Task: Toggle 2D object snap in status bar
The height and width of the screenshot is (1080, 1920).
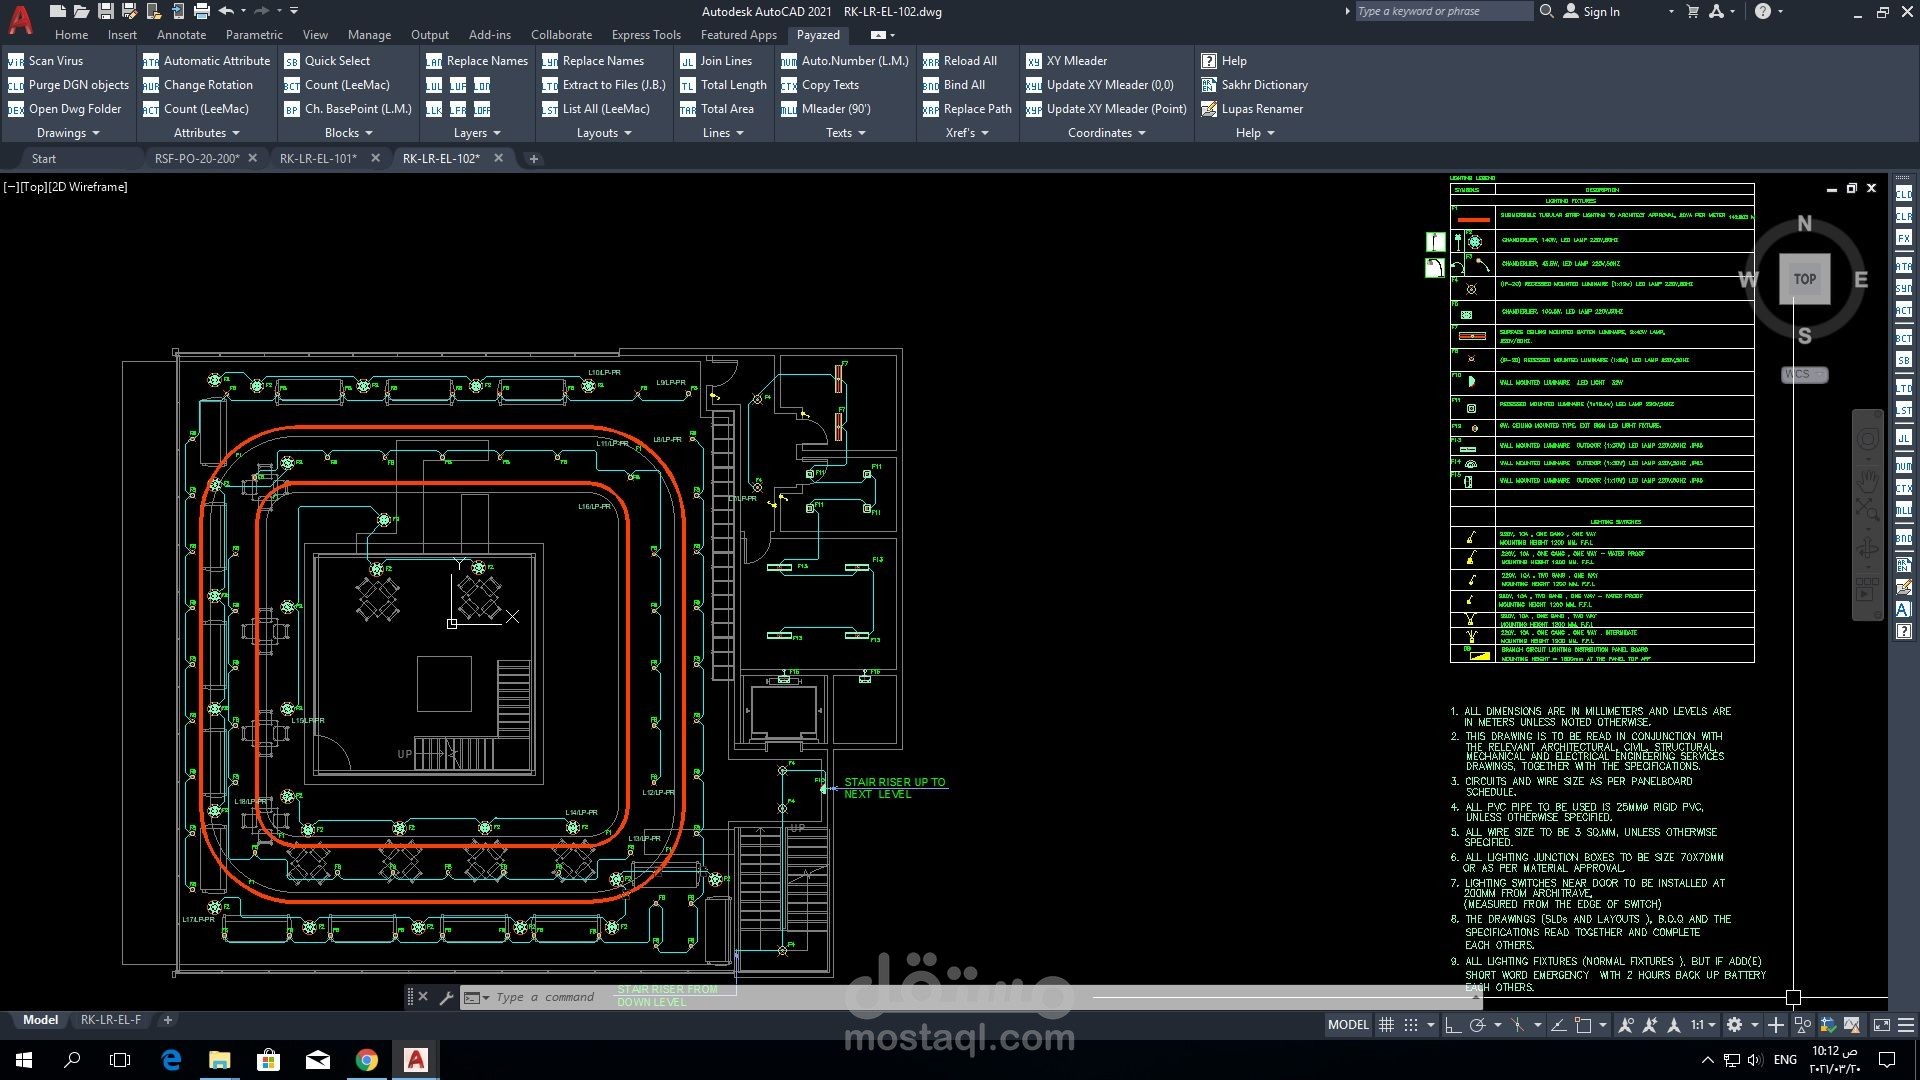Action: tap(1583, 1025)
